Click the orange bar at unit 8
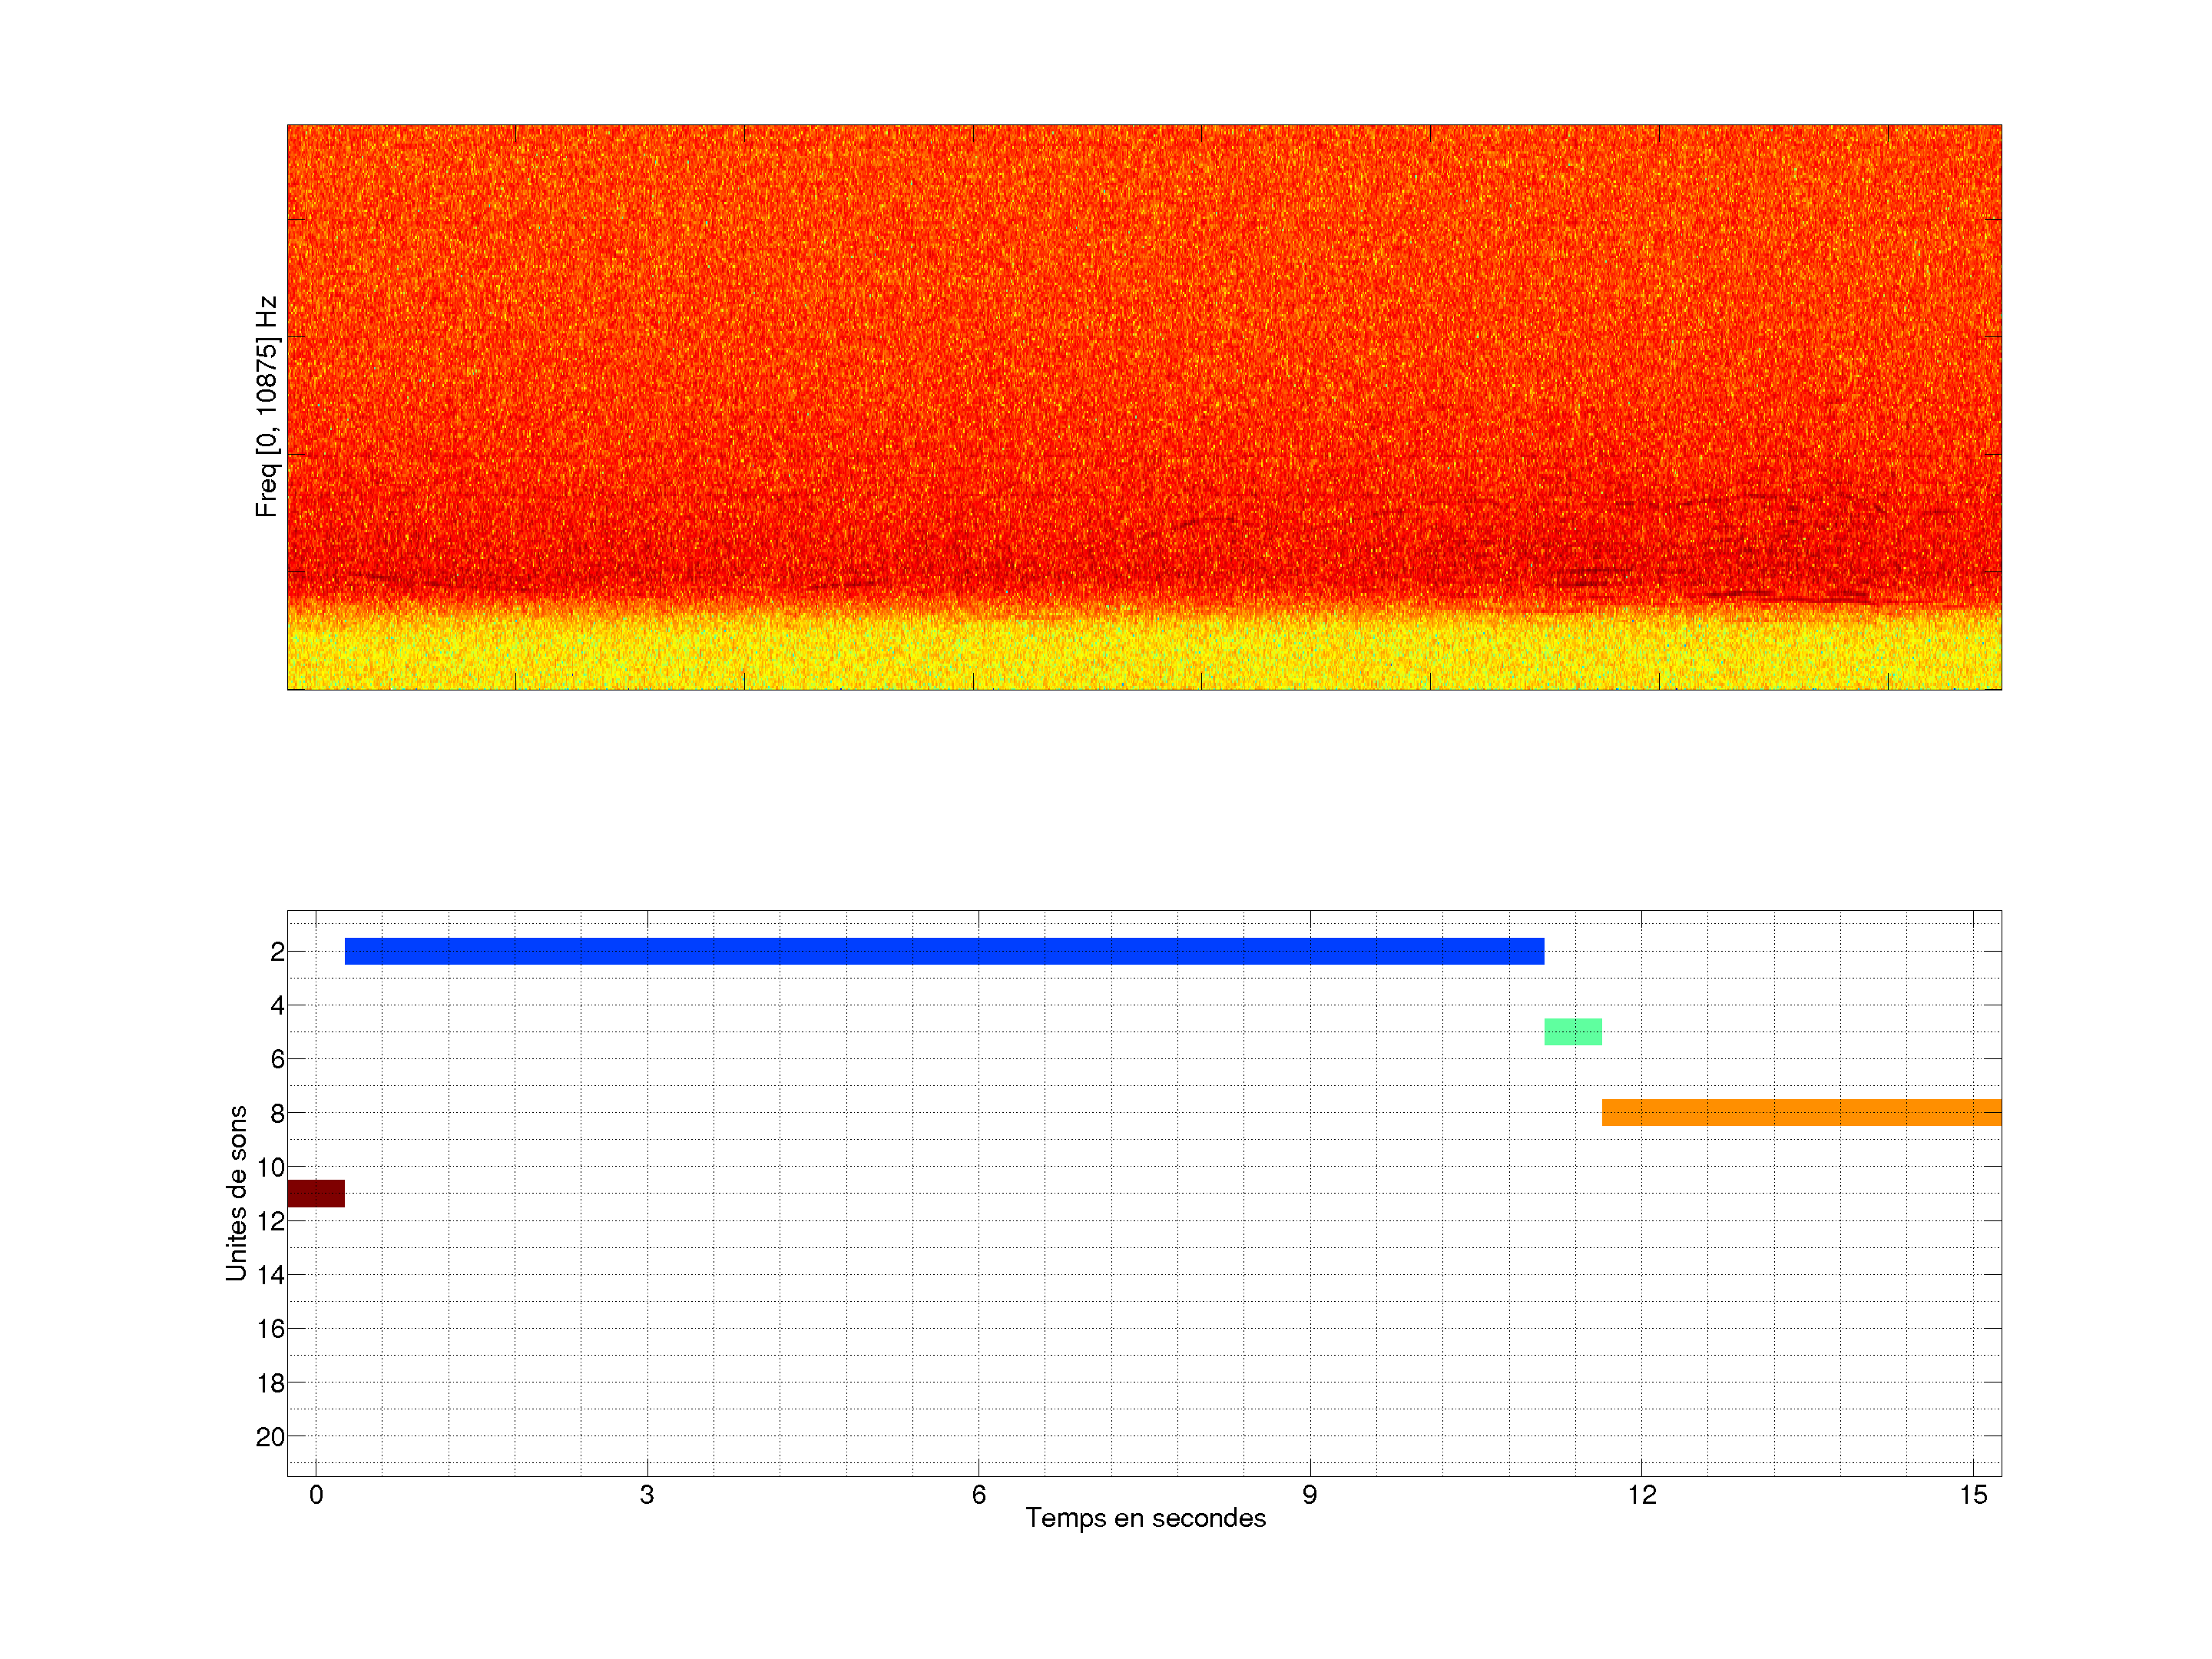Image resolution: width=2212 pixels, height=1659 pixels. (x=1800, y=1112)
